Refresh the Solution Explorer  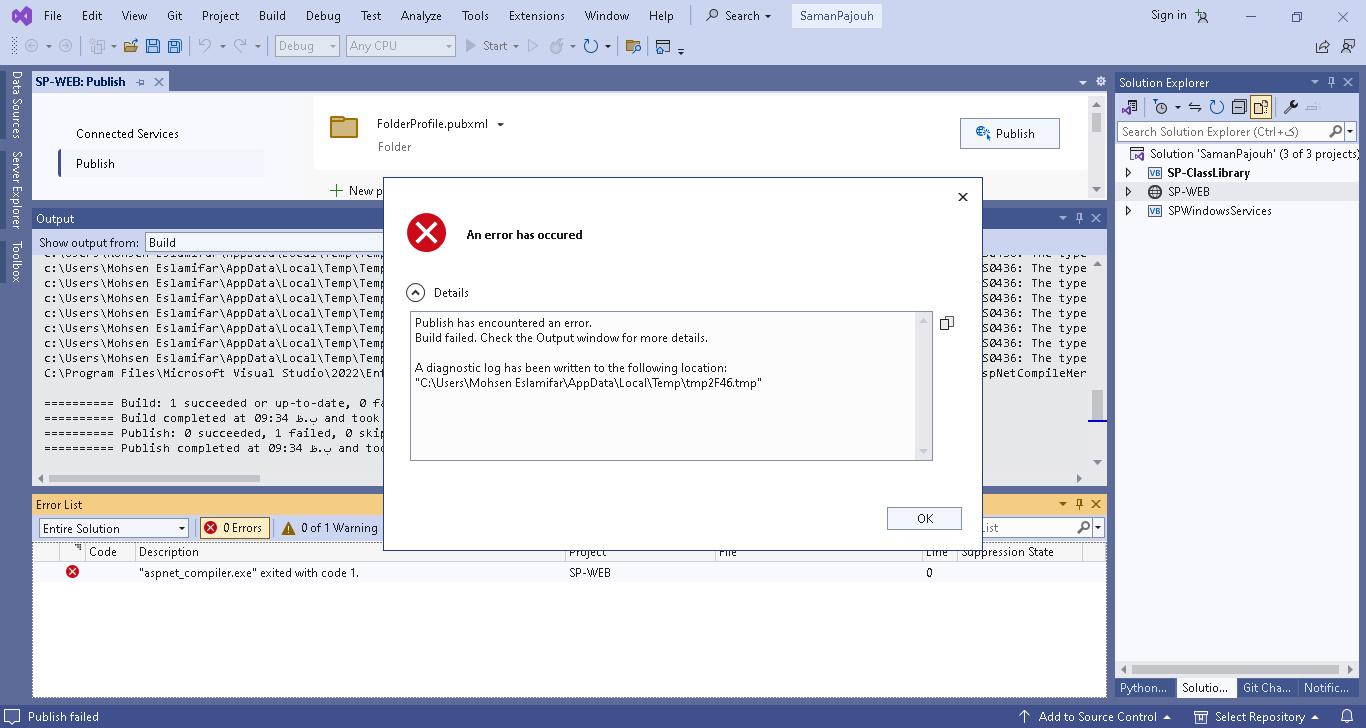[x=1216, y=107]
